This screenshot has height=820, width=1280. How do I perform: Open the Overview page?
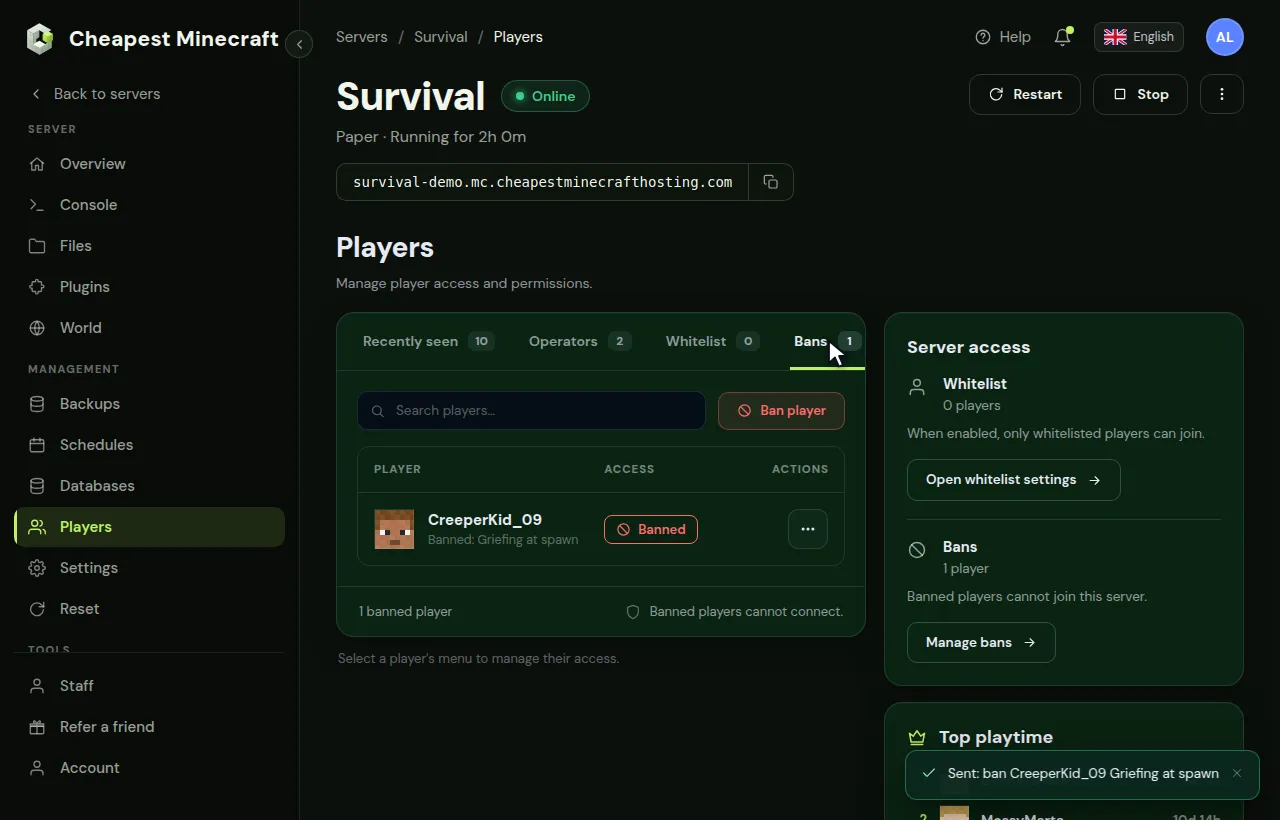(150, 164)
